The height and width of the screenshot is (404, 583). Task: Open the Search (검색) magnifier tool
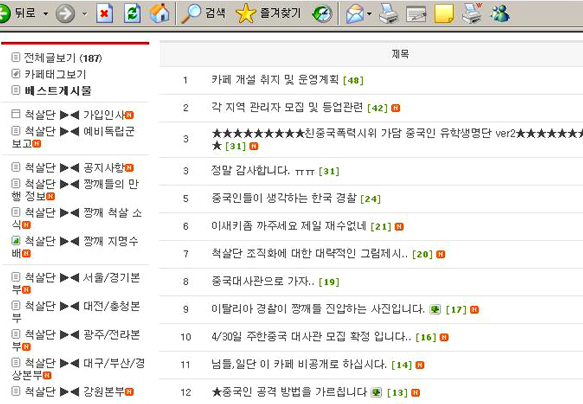pos(203,13)
